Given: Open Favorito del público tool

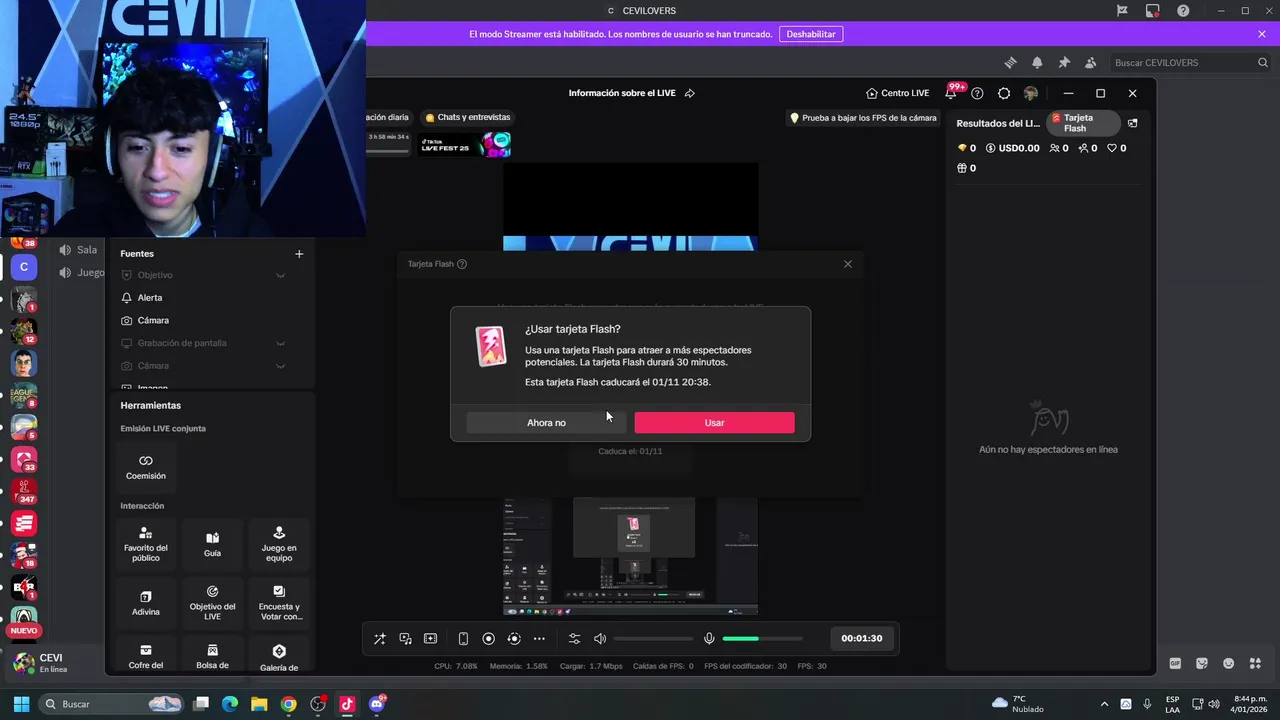Looking at the screenshot, I should (146, 544).
